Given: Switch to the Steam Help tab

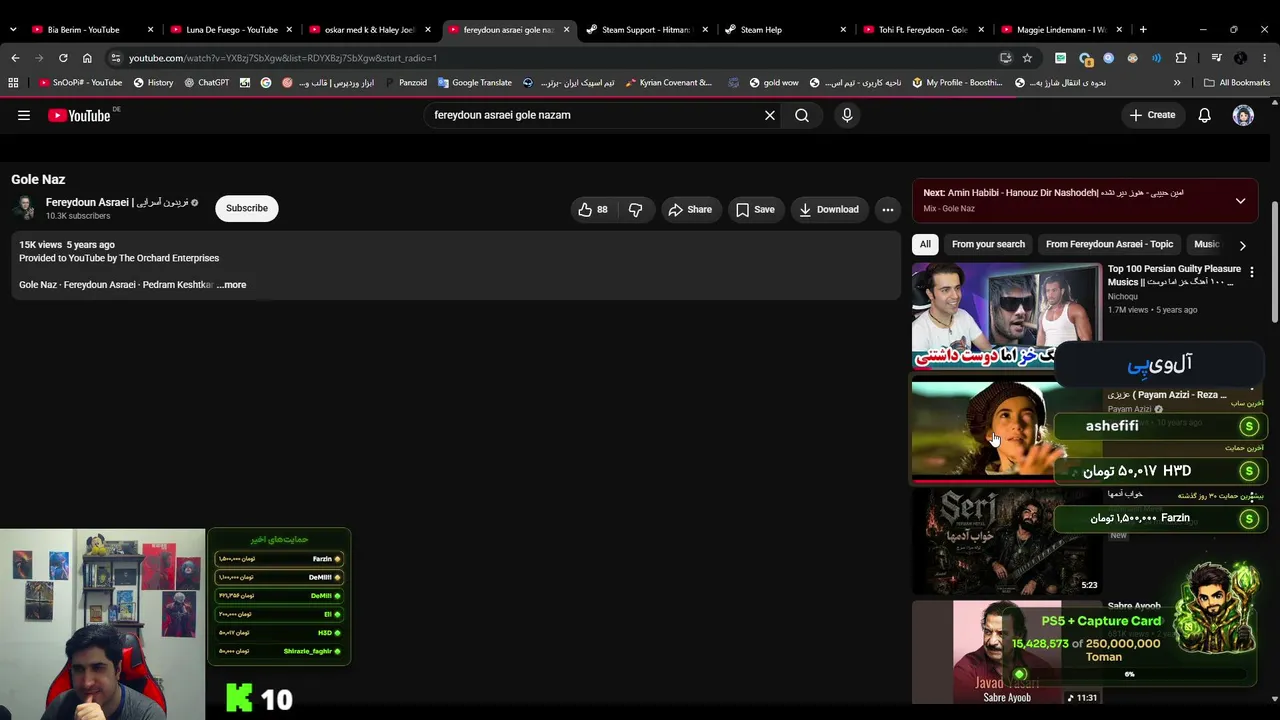Looking at the screenshot, I should (761, 30).
